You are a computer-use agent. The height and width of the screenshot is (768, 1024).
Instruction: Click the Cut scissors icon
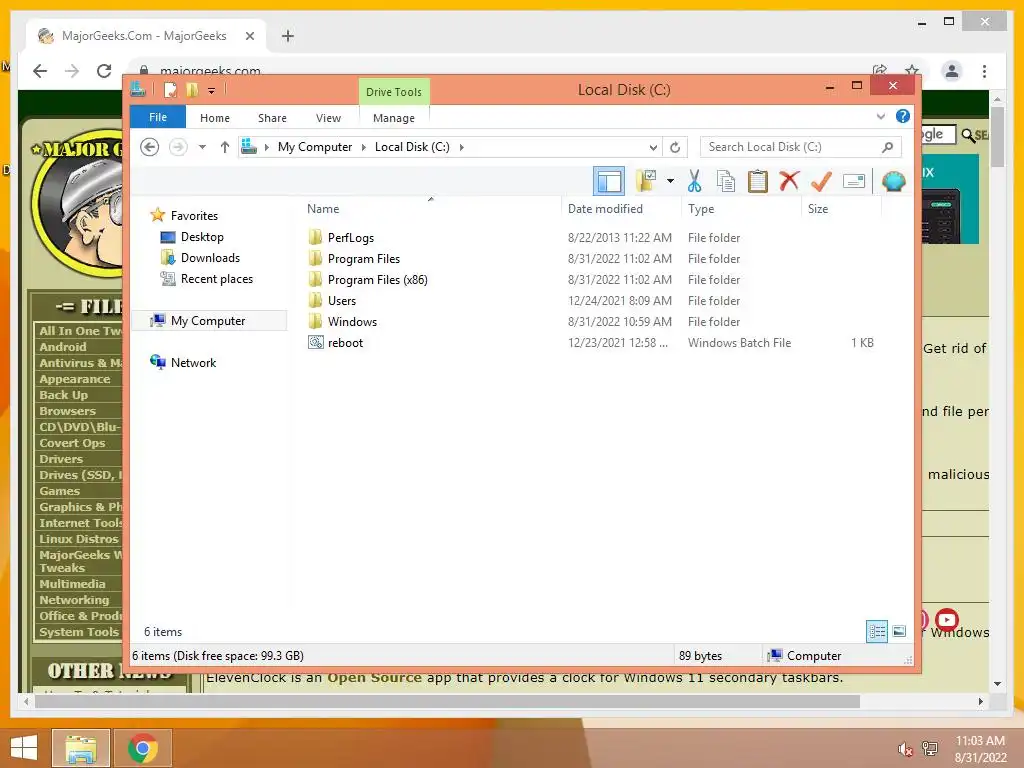coord(694,181)
